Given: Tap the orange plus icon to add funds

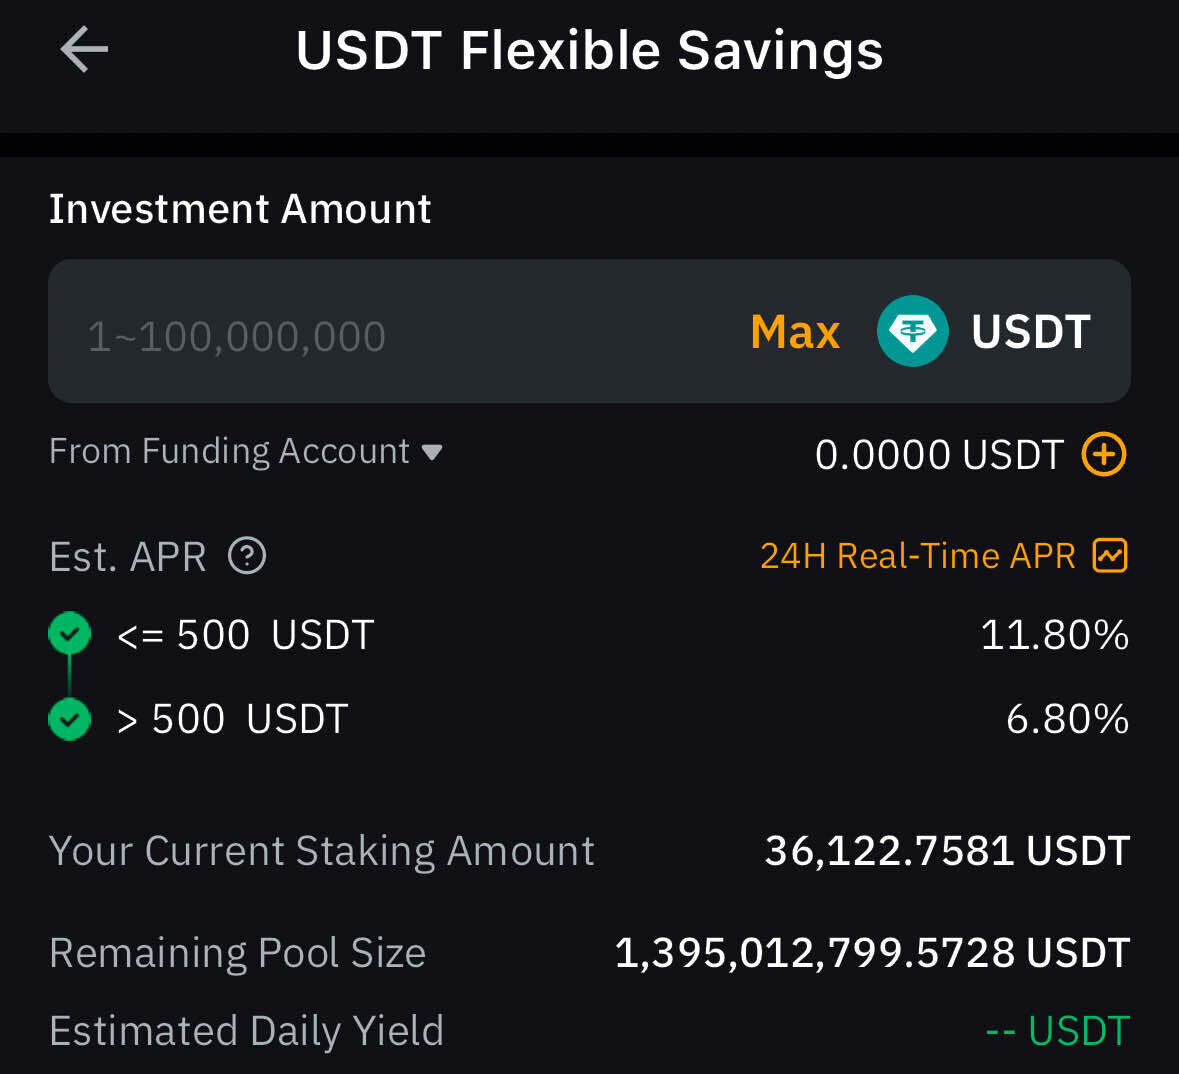Looking at the screenshot, I should click(1104, 454).
